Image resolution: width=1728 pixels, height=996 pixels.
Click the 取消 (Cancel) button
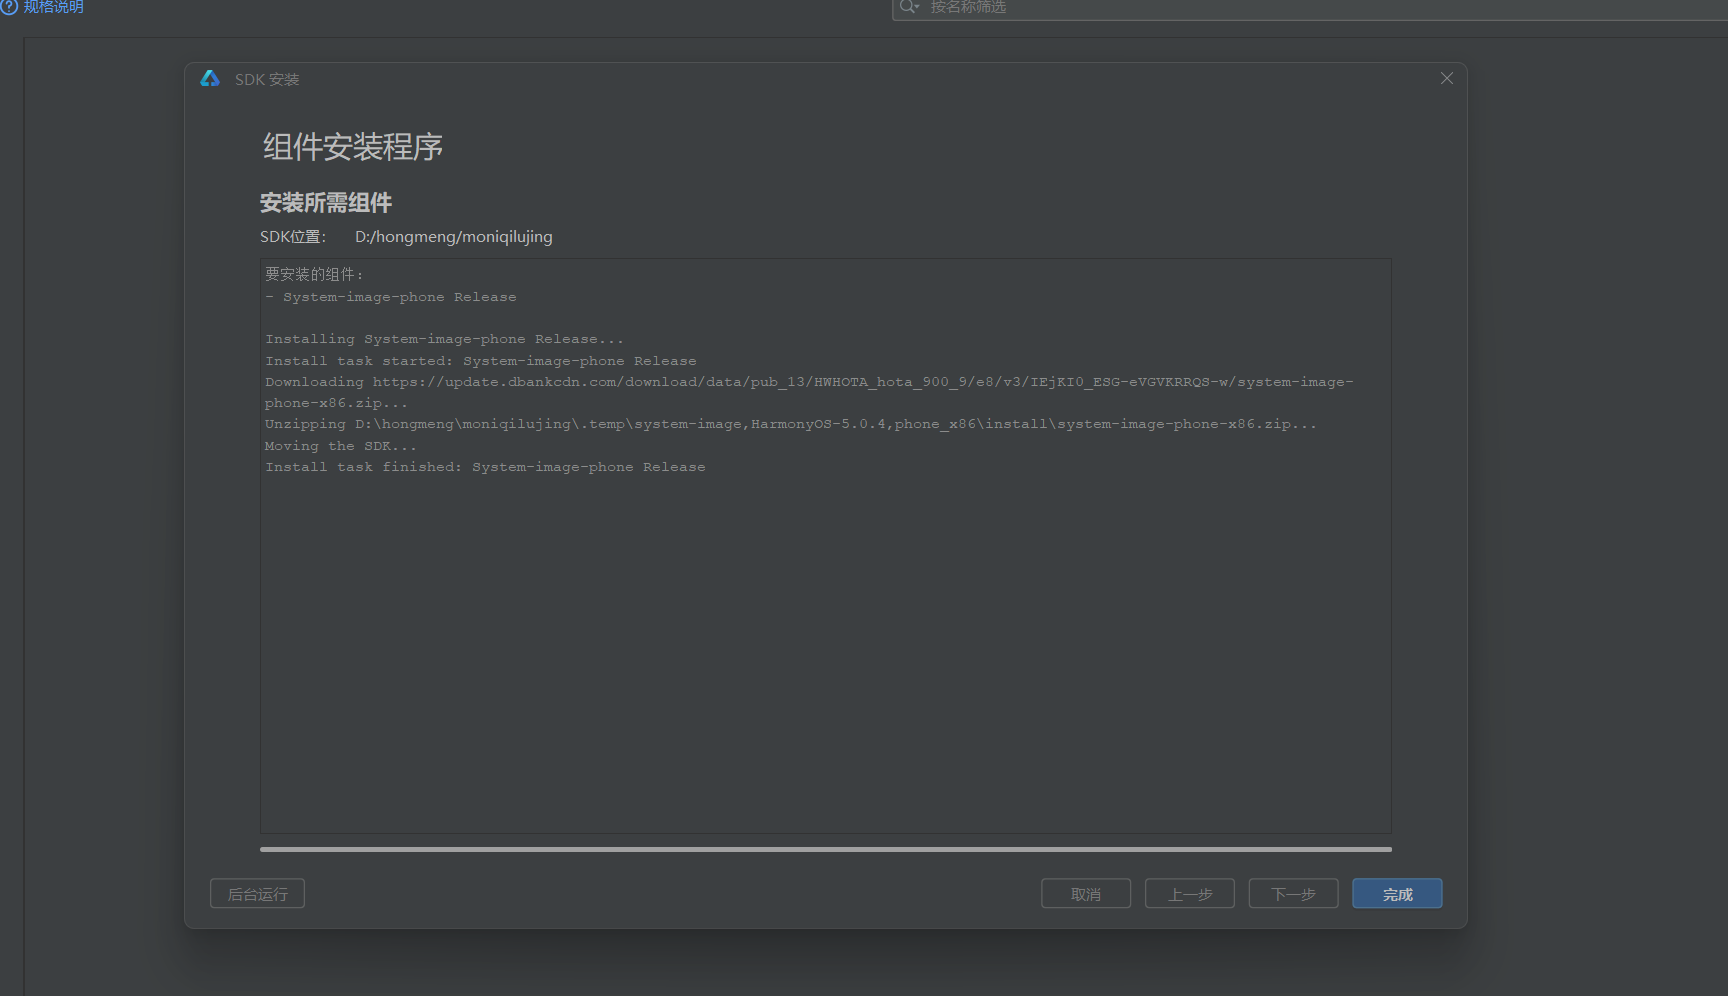1086,894
